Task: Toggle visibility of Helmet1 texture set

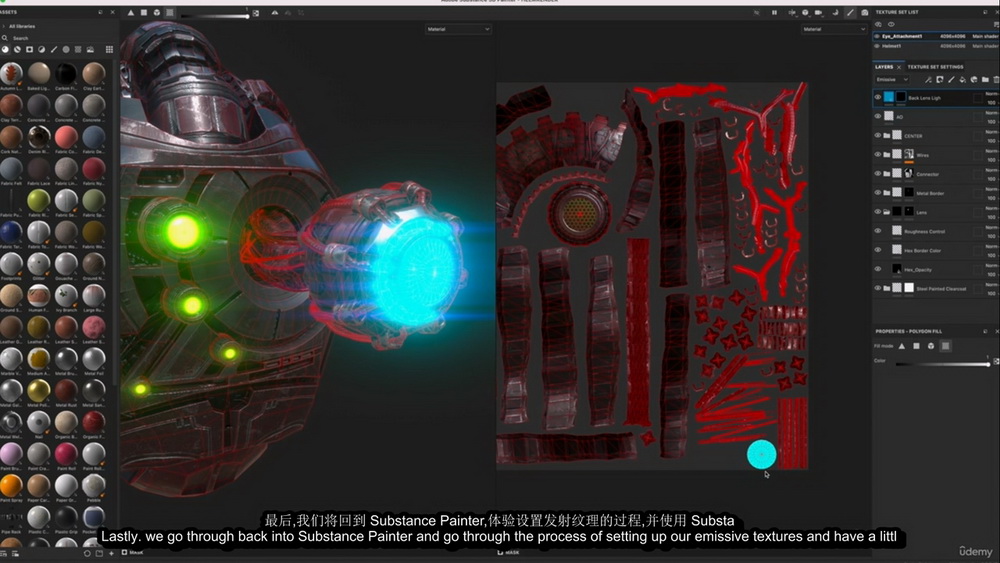Action: (877, 46)
